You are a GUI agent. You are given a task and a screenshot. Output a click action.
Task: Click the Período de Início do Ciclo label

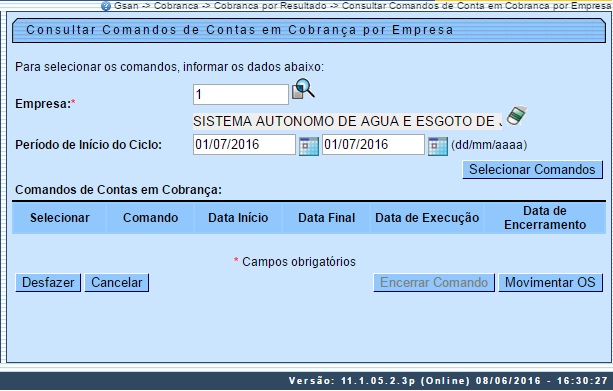pyautogui.click(x=88, y=145)
